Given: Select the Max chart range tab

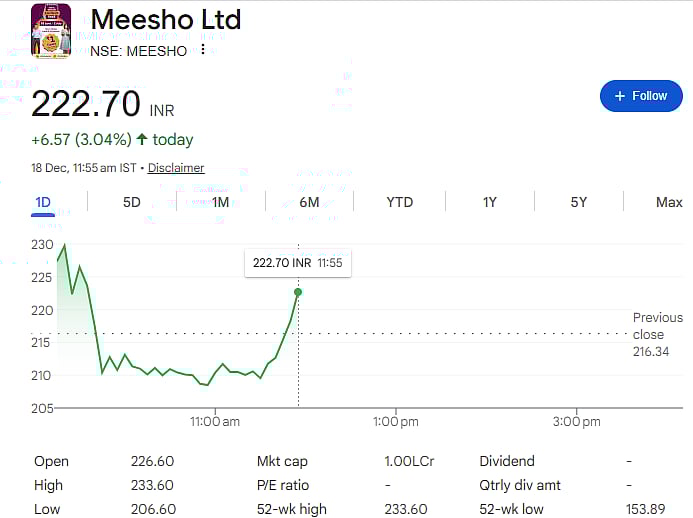Looking at the screenshot, I should [668, 202].
